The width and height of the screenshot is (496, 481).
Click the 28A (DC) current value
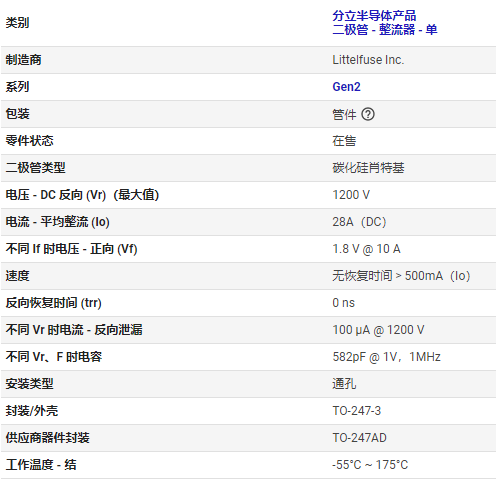(359, 222)
